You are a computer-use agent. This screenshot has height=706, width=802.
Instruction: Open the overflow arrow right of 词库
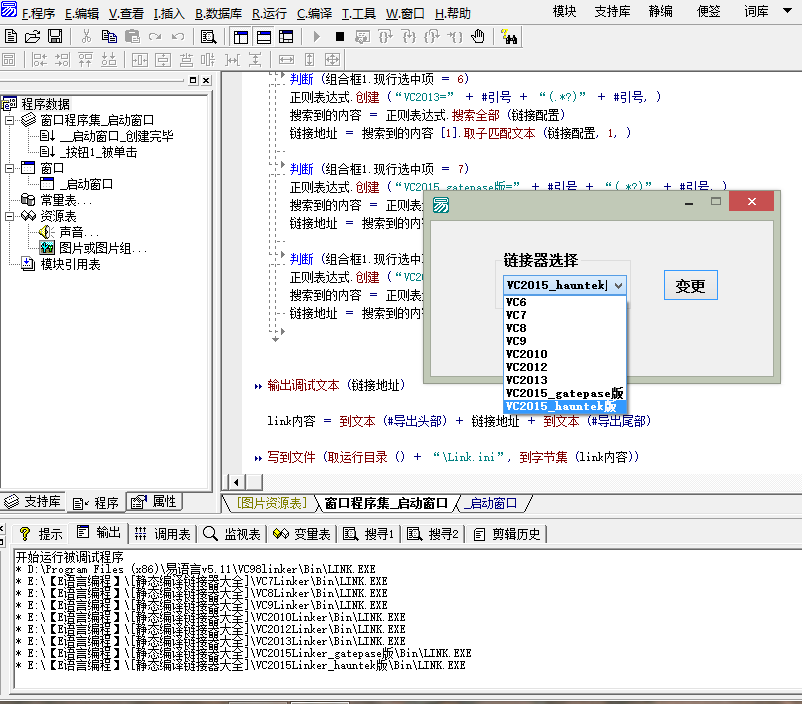coord(788,11)
